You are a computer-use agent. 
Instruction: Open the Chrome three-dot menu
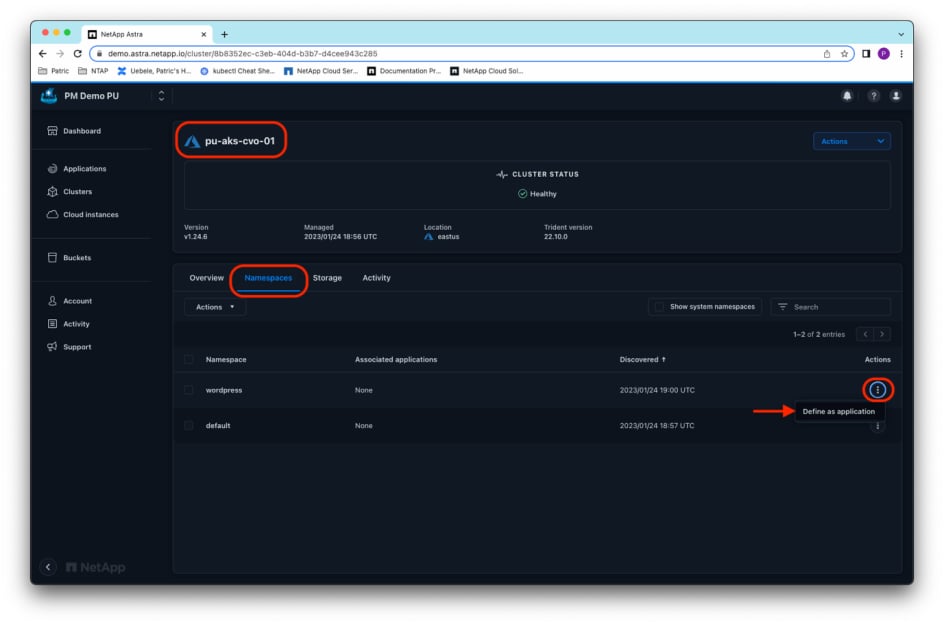point(901,54)
